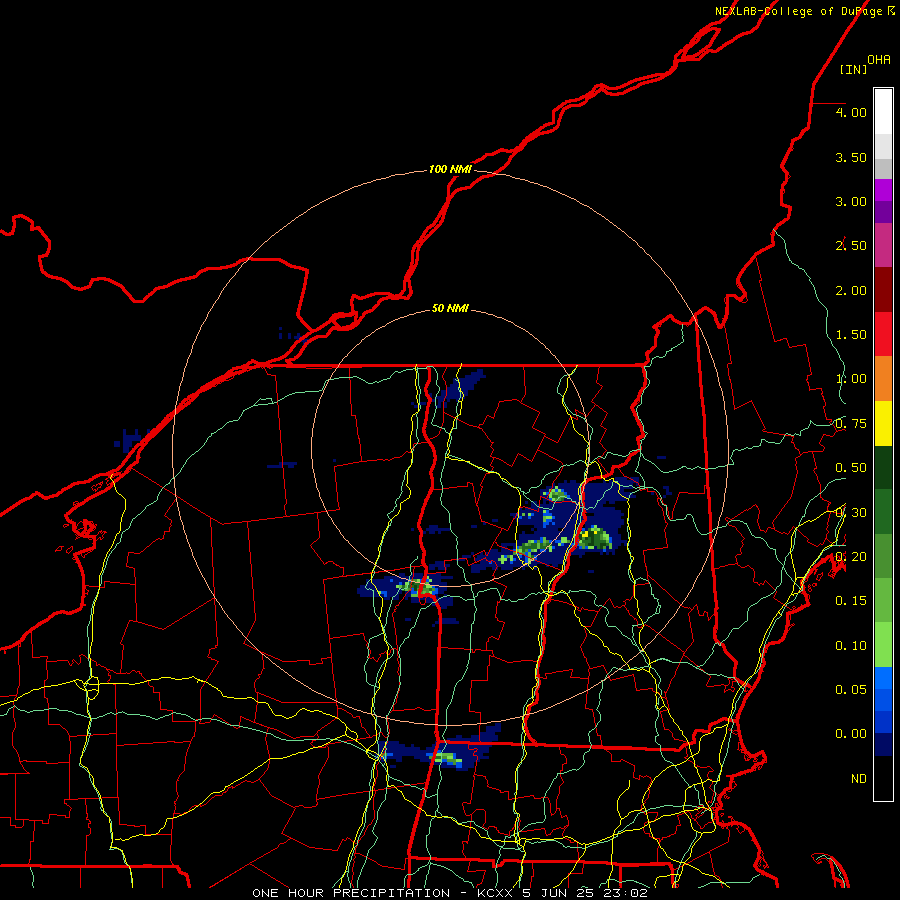This screenshot has height=900, width=900.
Task: Click the bright red legend swatch near 1.50
Action: pyautogui.click(x=883, y=334)
